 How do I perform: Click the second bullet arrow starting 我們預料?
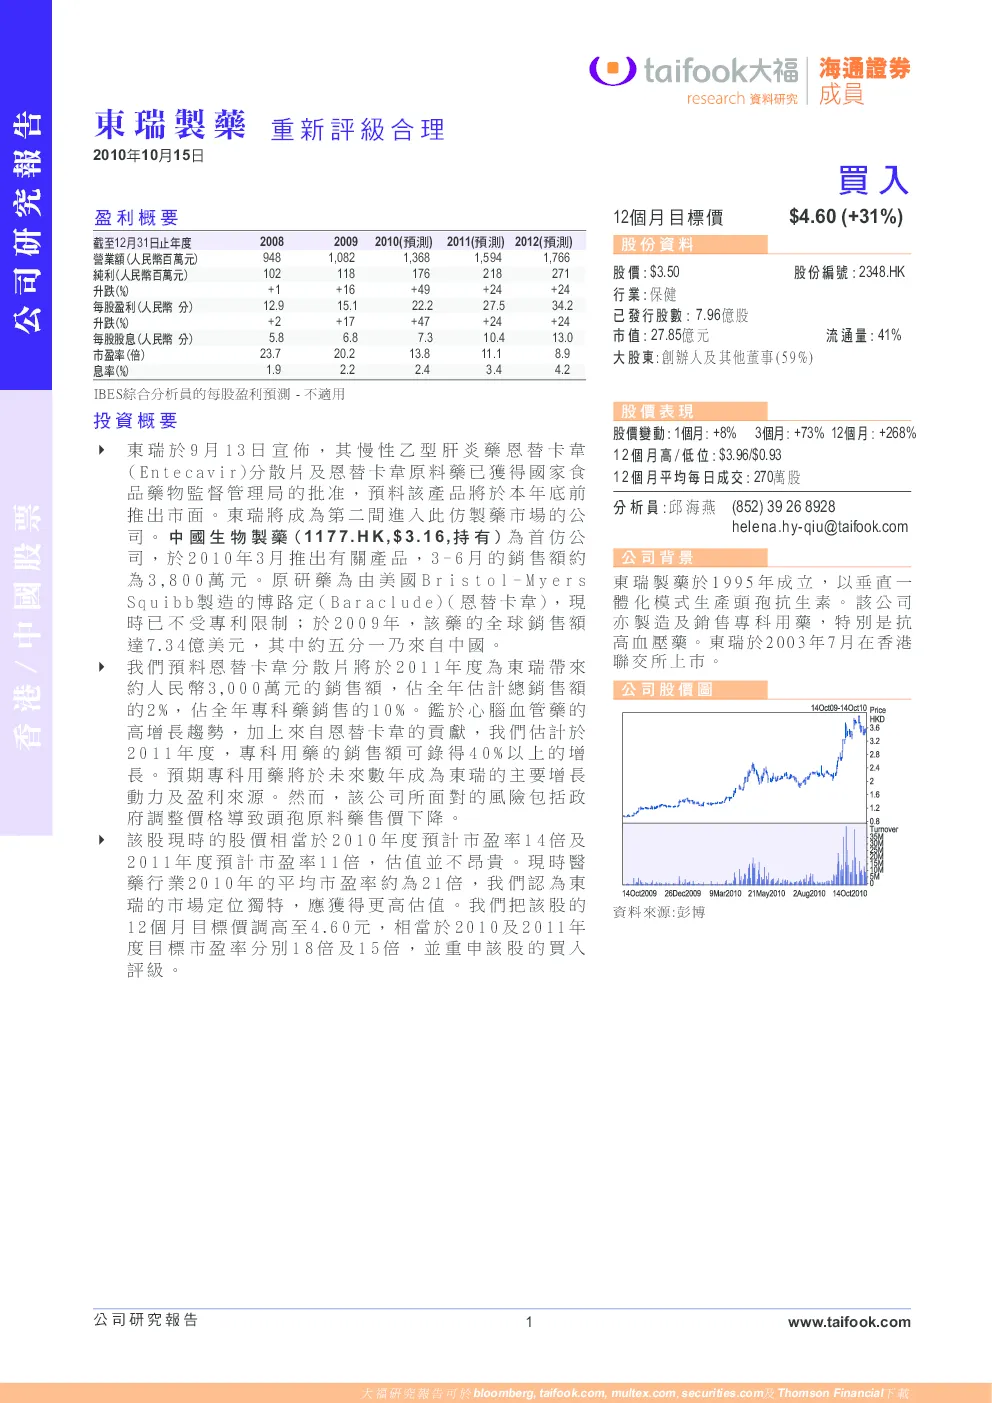click(x=101, y=667)
